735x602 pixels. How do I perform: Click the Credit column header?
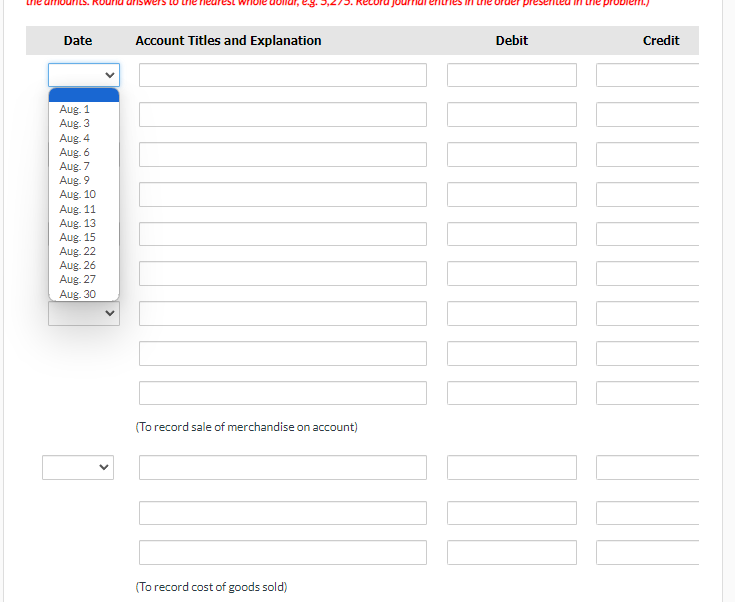[x=661, y=41]
